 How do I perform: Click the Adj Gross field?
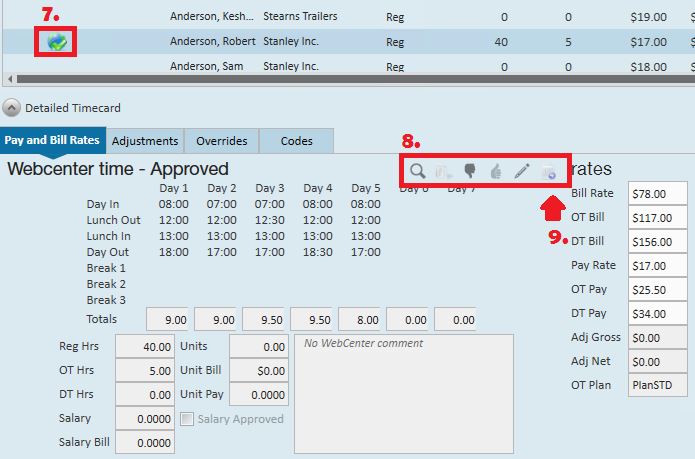pos(658,337)
